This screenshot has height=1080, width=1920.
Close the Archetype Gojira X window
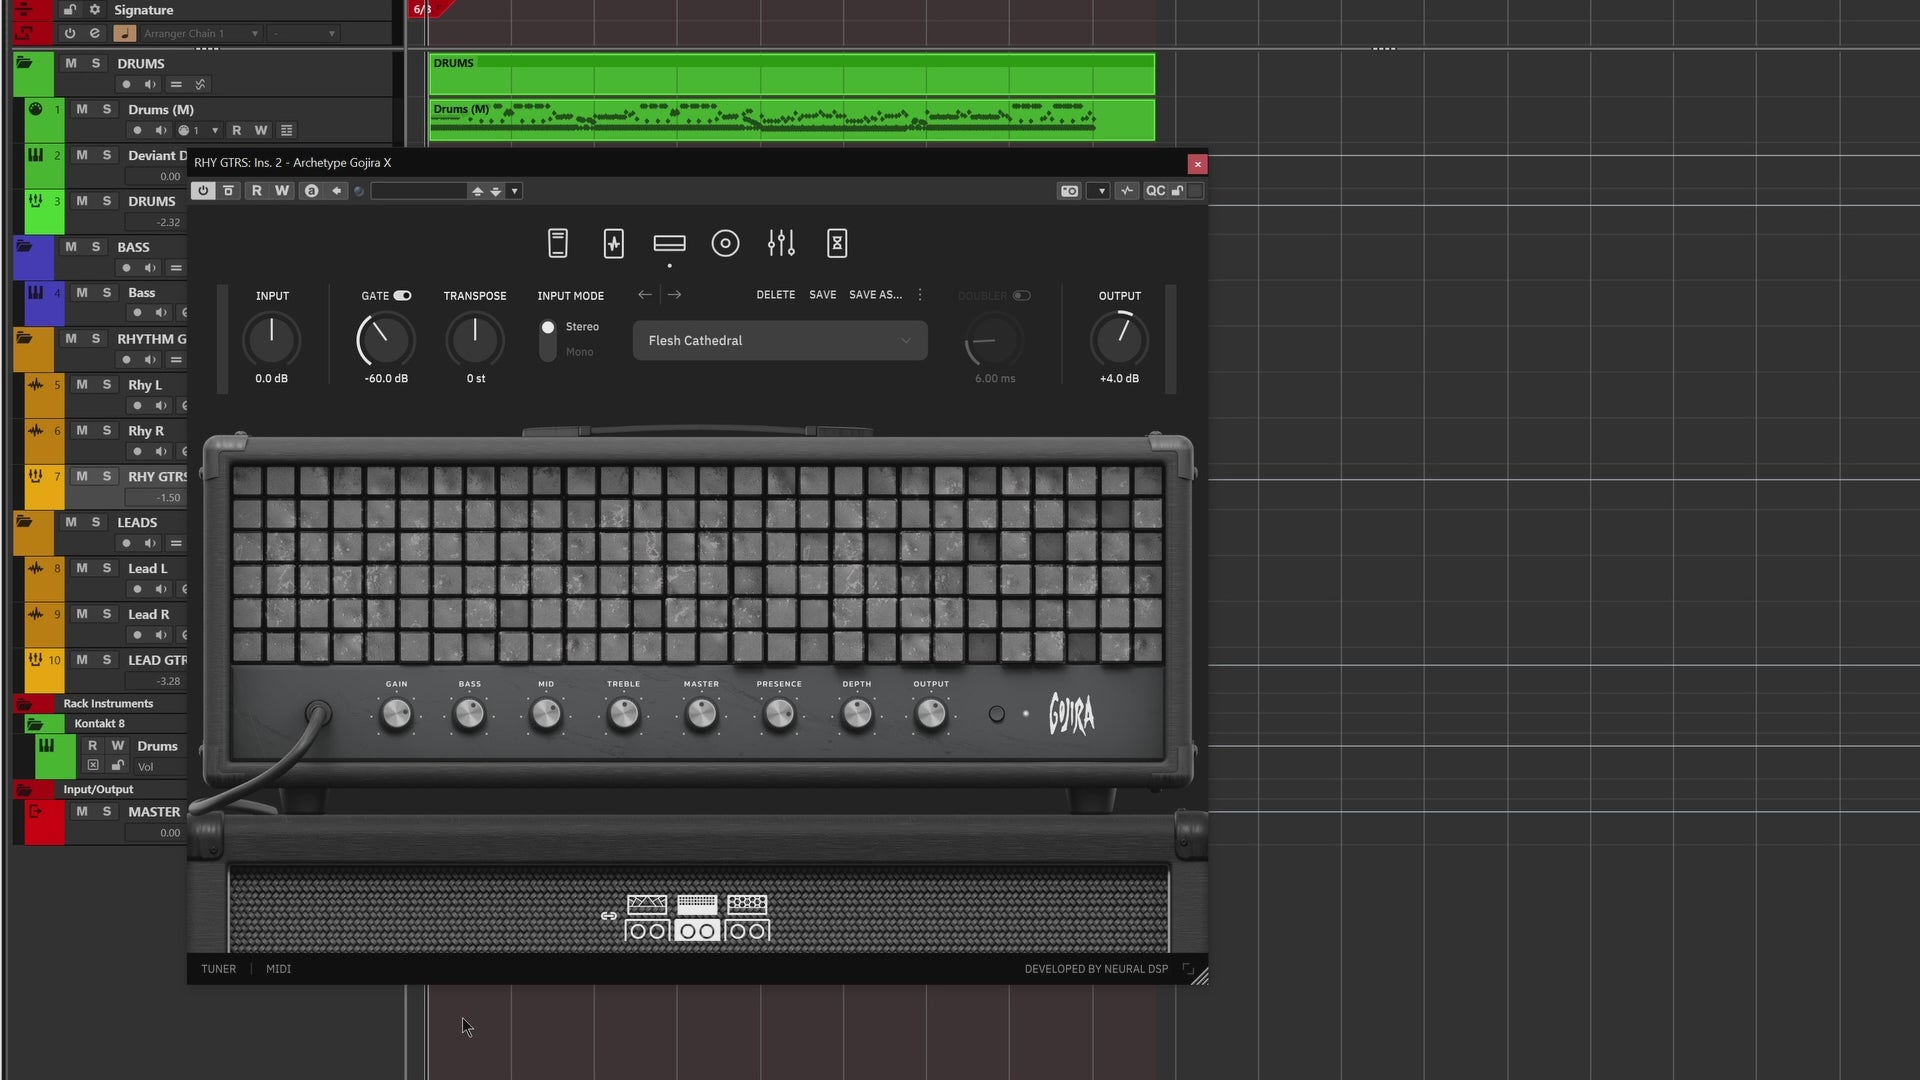pyautogui.click(x=1197, y=164)
